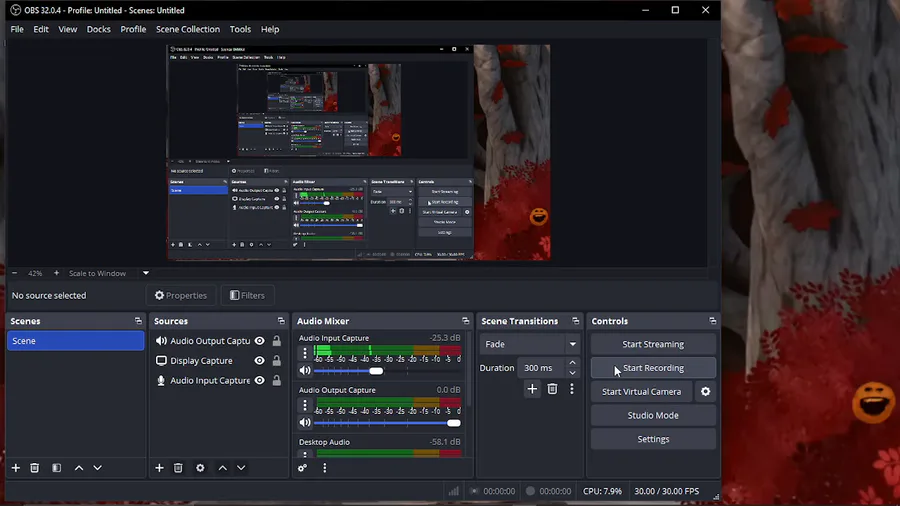Open the Help menu
900x506 pixels.
point(270,29)
